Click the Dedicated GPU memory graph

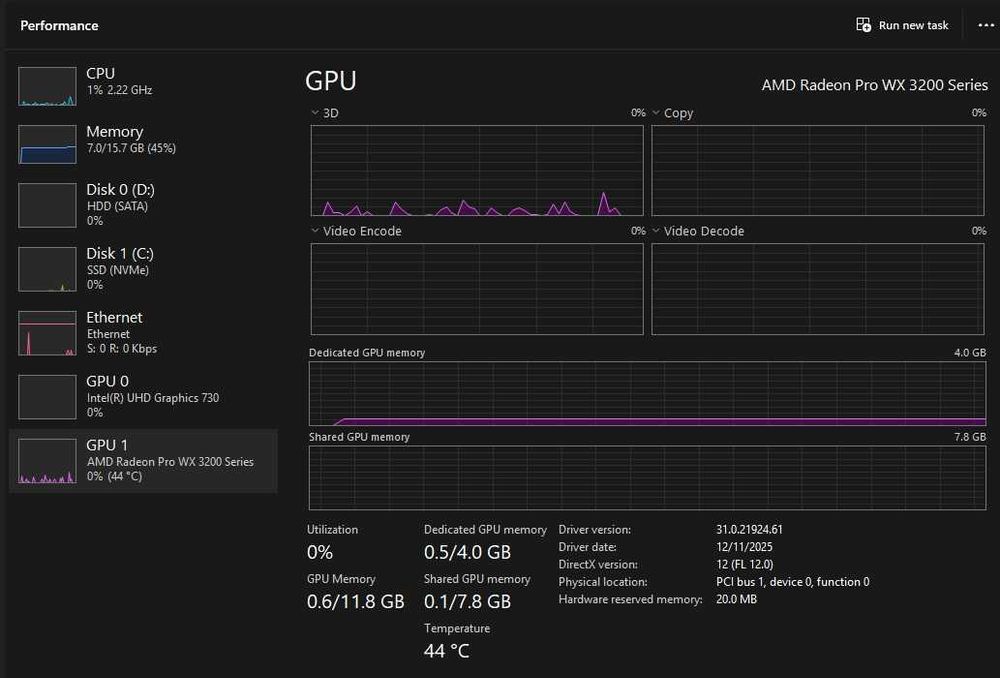[x=647, y=394]
